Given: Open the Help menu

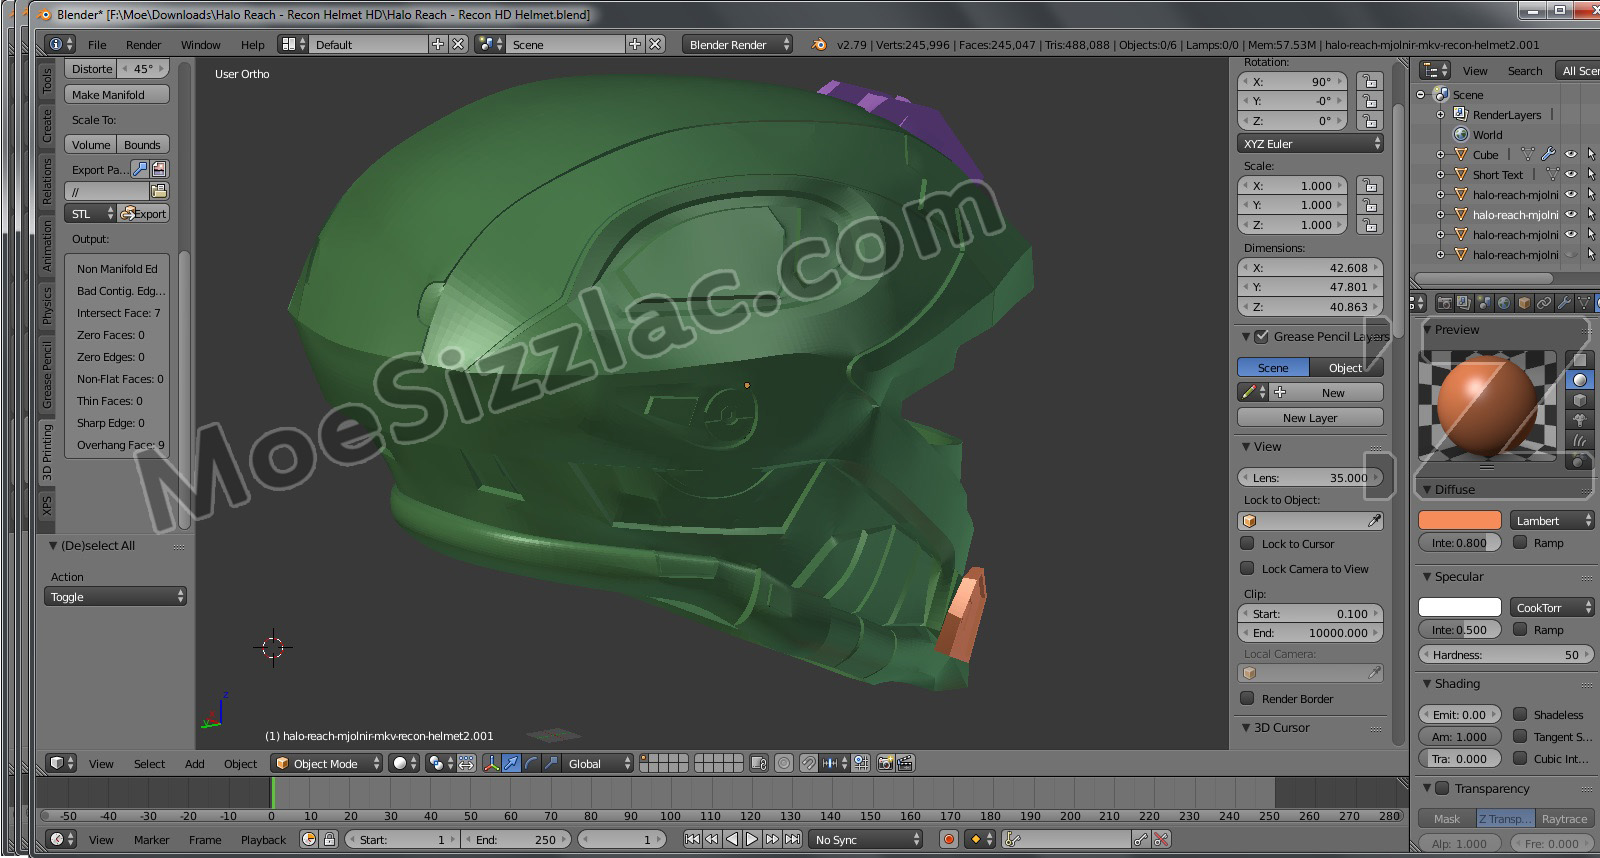Looking at the screenshot, I should coord(253,45).
